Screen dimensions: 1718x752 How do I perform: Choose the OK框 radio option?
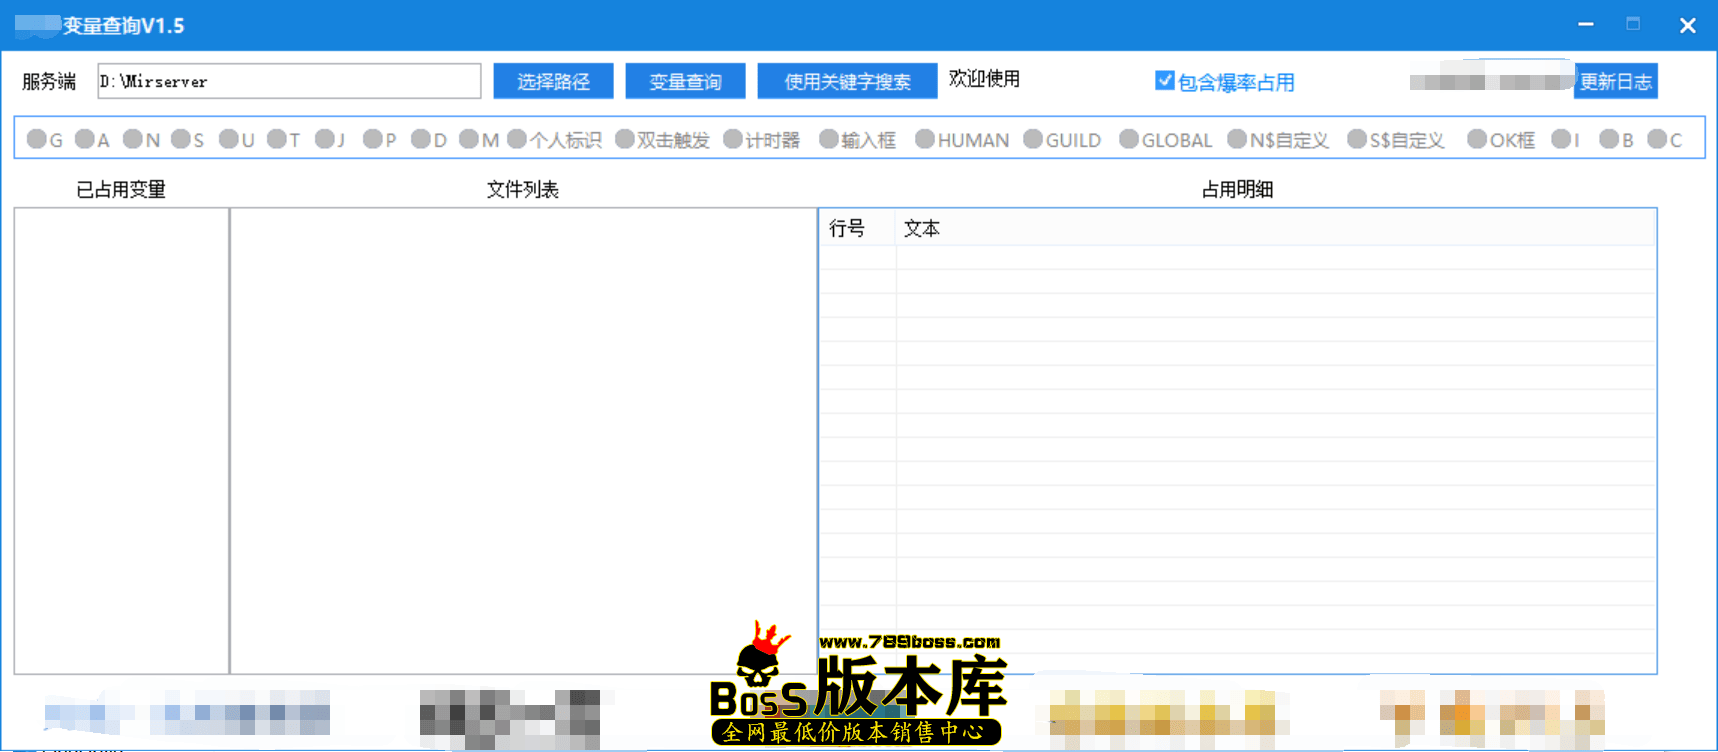point(1477,139)
